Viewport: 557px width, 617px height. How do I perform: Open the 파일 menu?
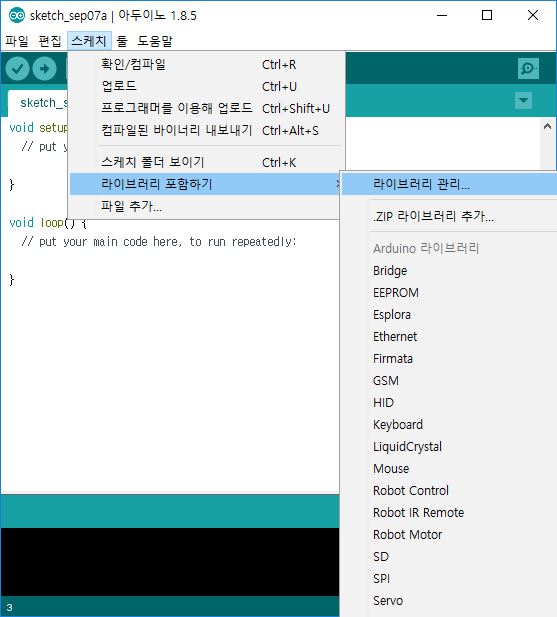(x=17, y=41)
